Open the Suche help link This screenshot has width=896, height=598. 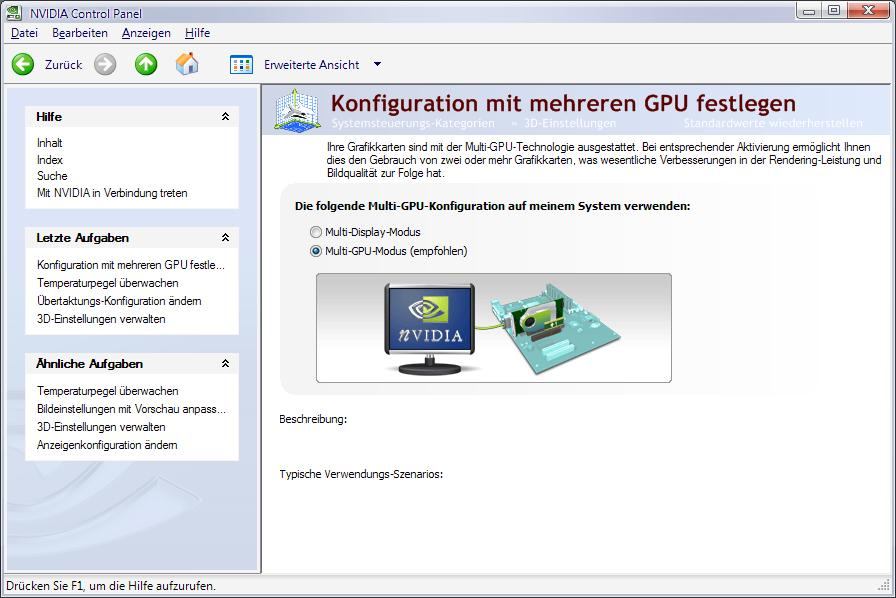[52, 176]
